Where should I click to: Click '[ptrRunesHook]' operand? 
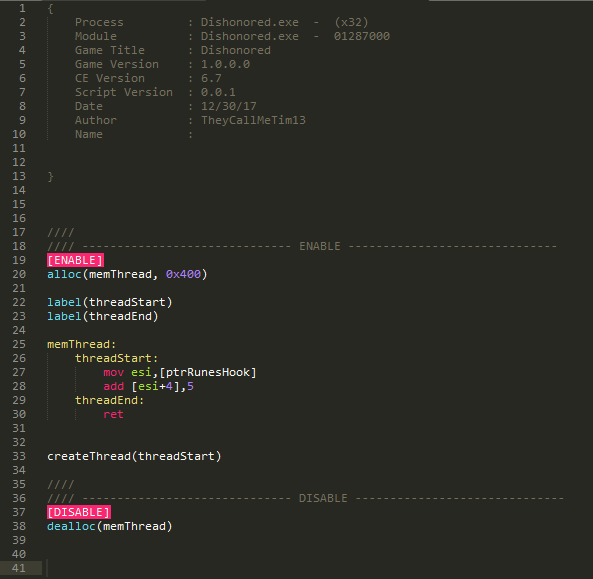click(208, 372)
